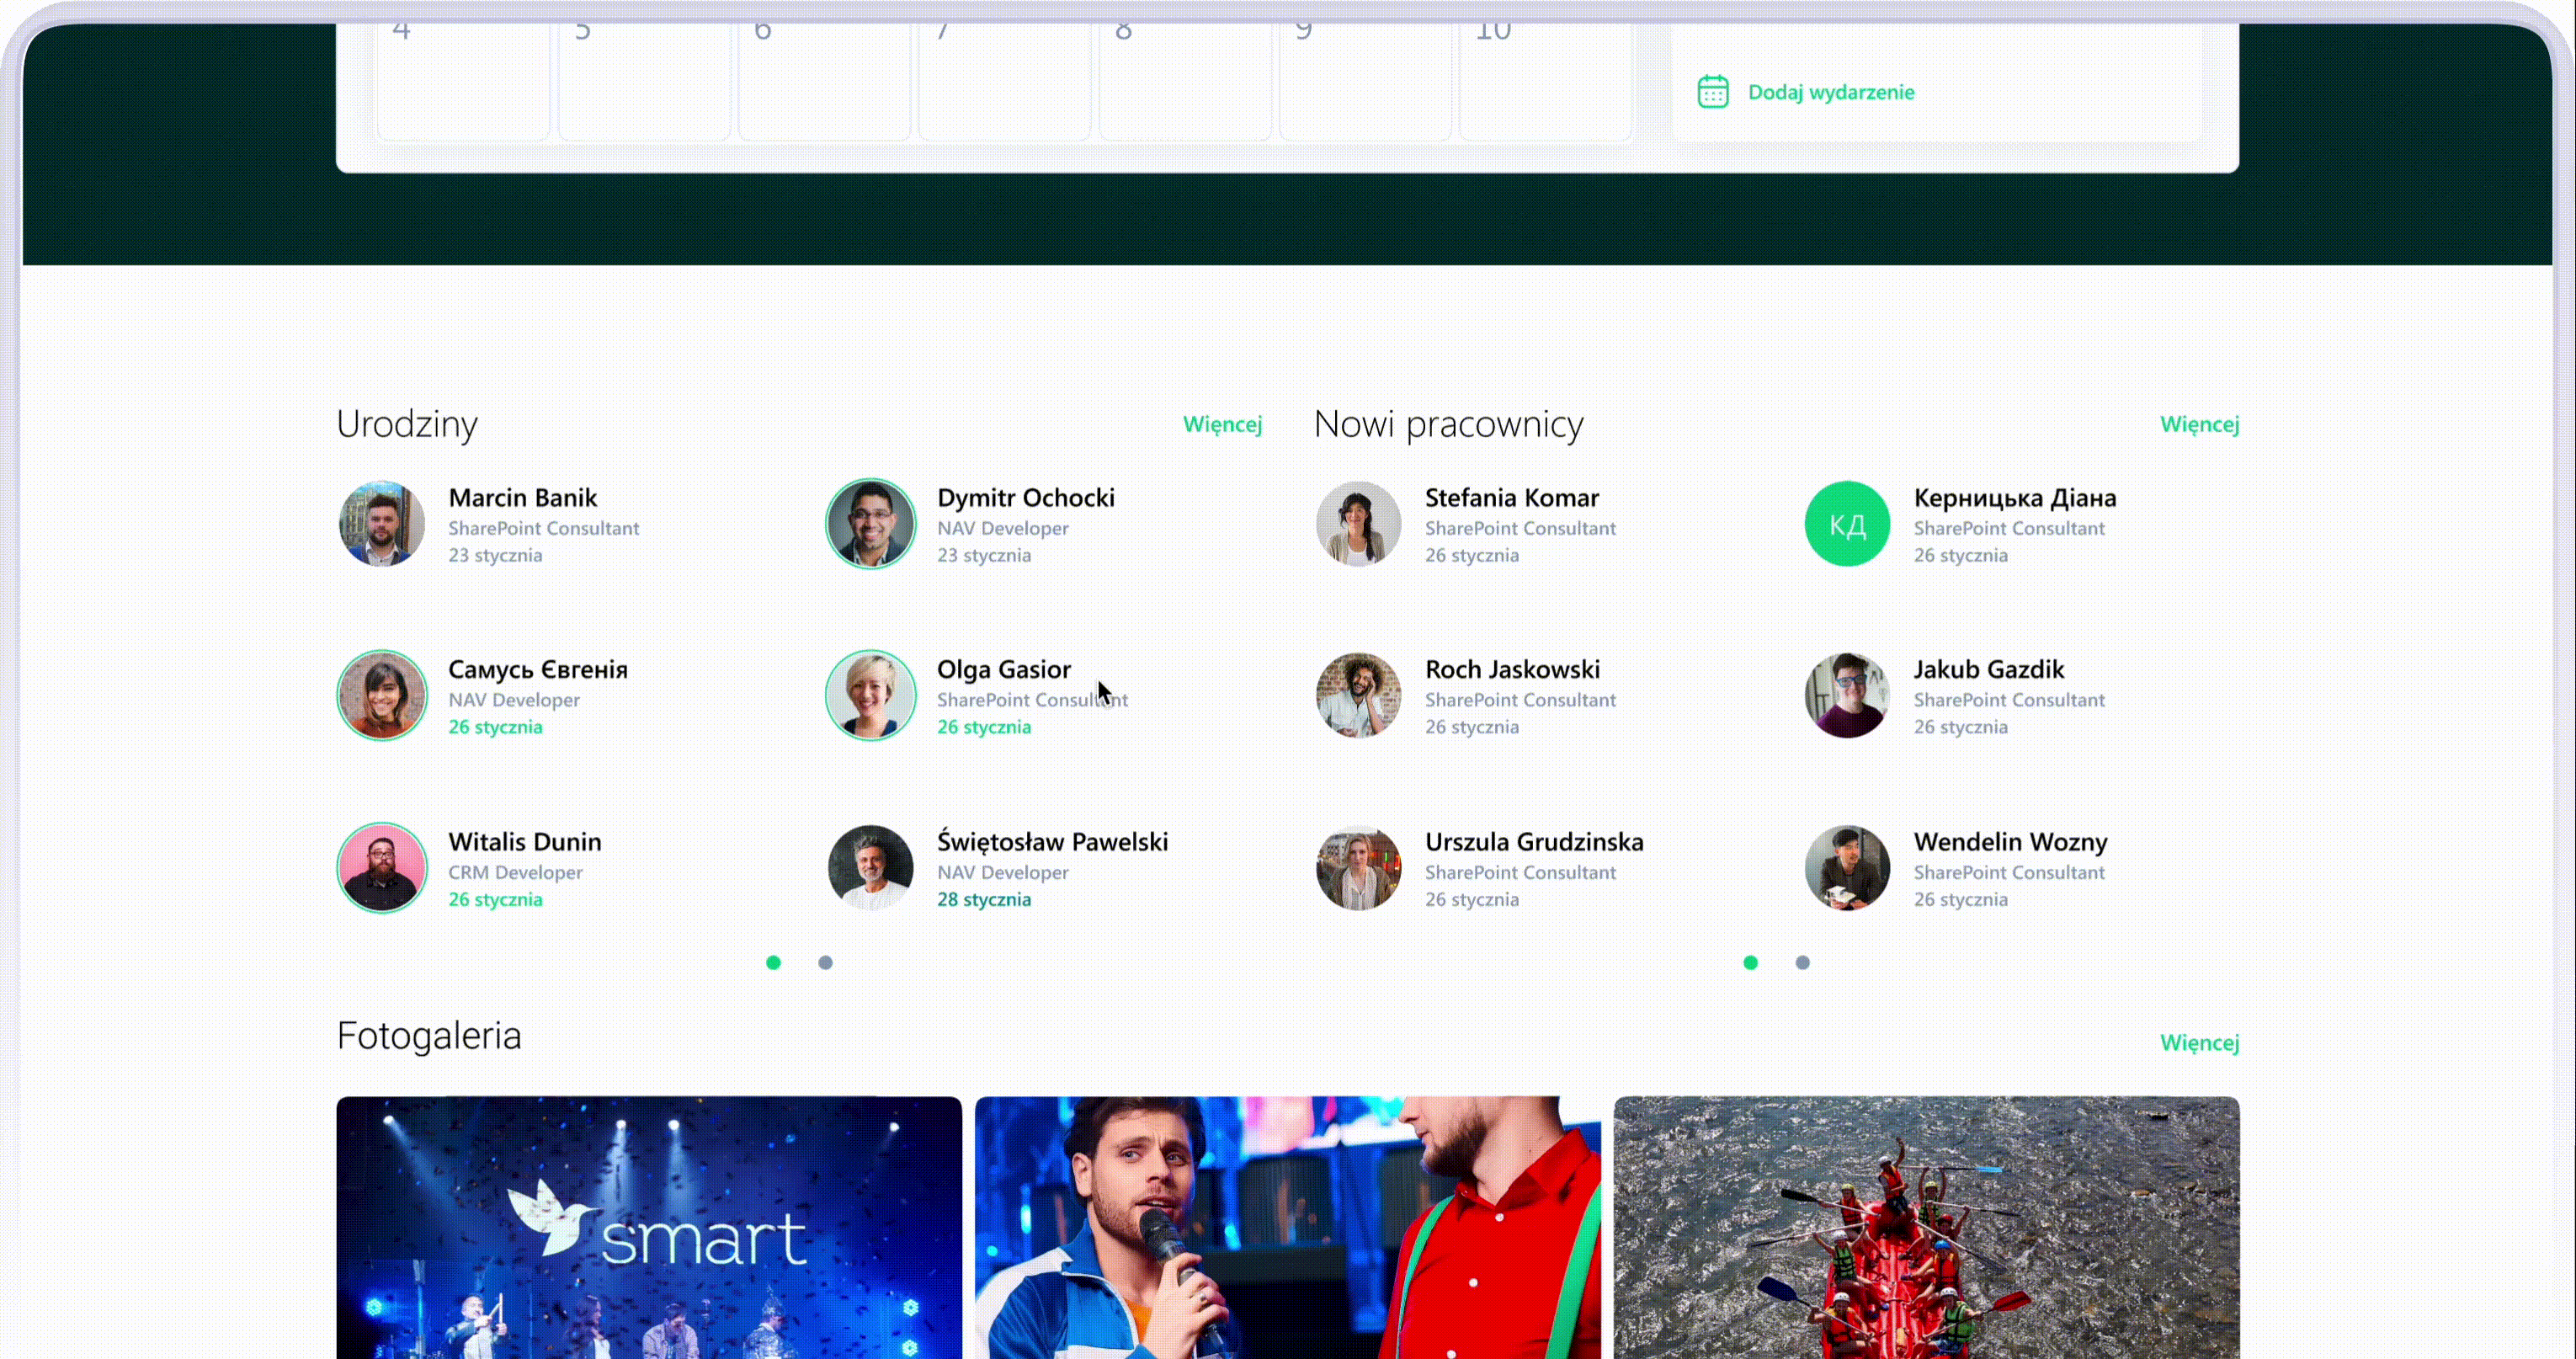The height and width of the screenshot is (1359, 2576).
Task: Select first Urodziny carousel dot
Action: (x=773, y=963)
